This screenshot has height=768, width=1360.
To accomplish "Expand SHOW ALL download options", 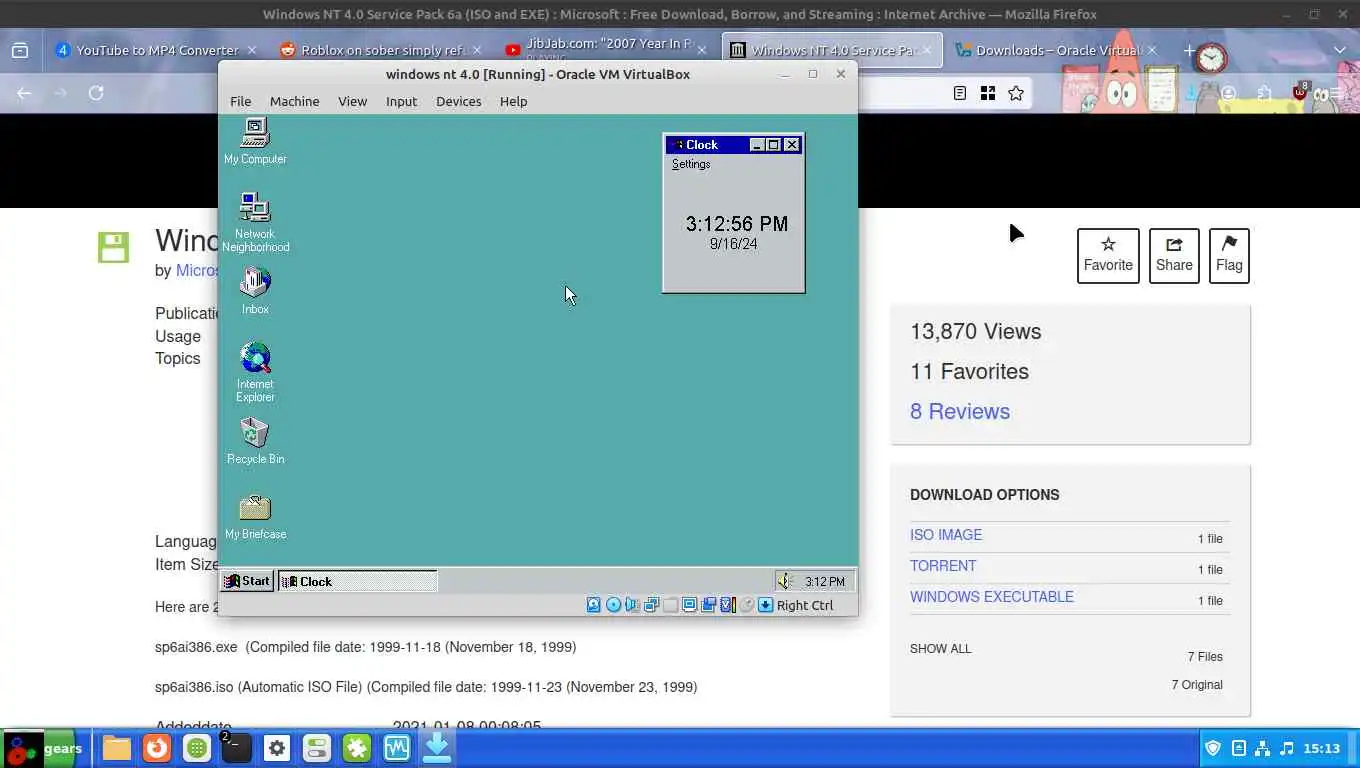I will pyautogui.click(x=941, y=649).
